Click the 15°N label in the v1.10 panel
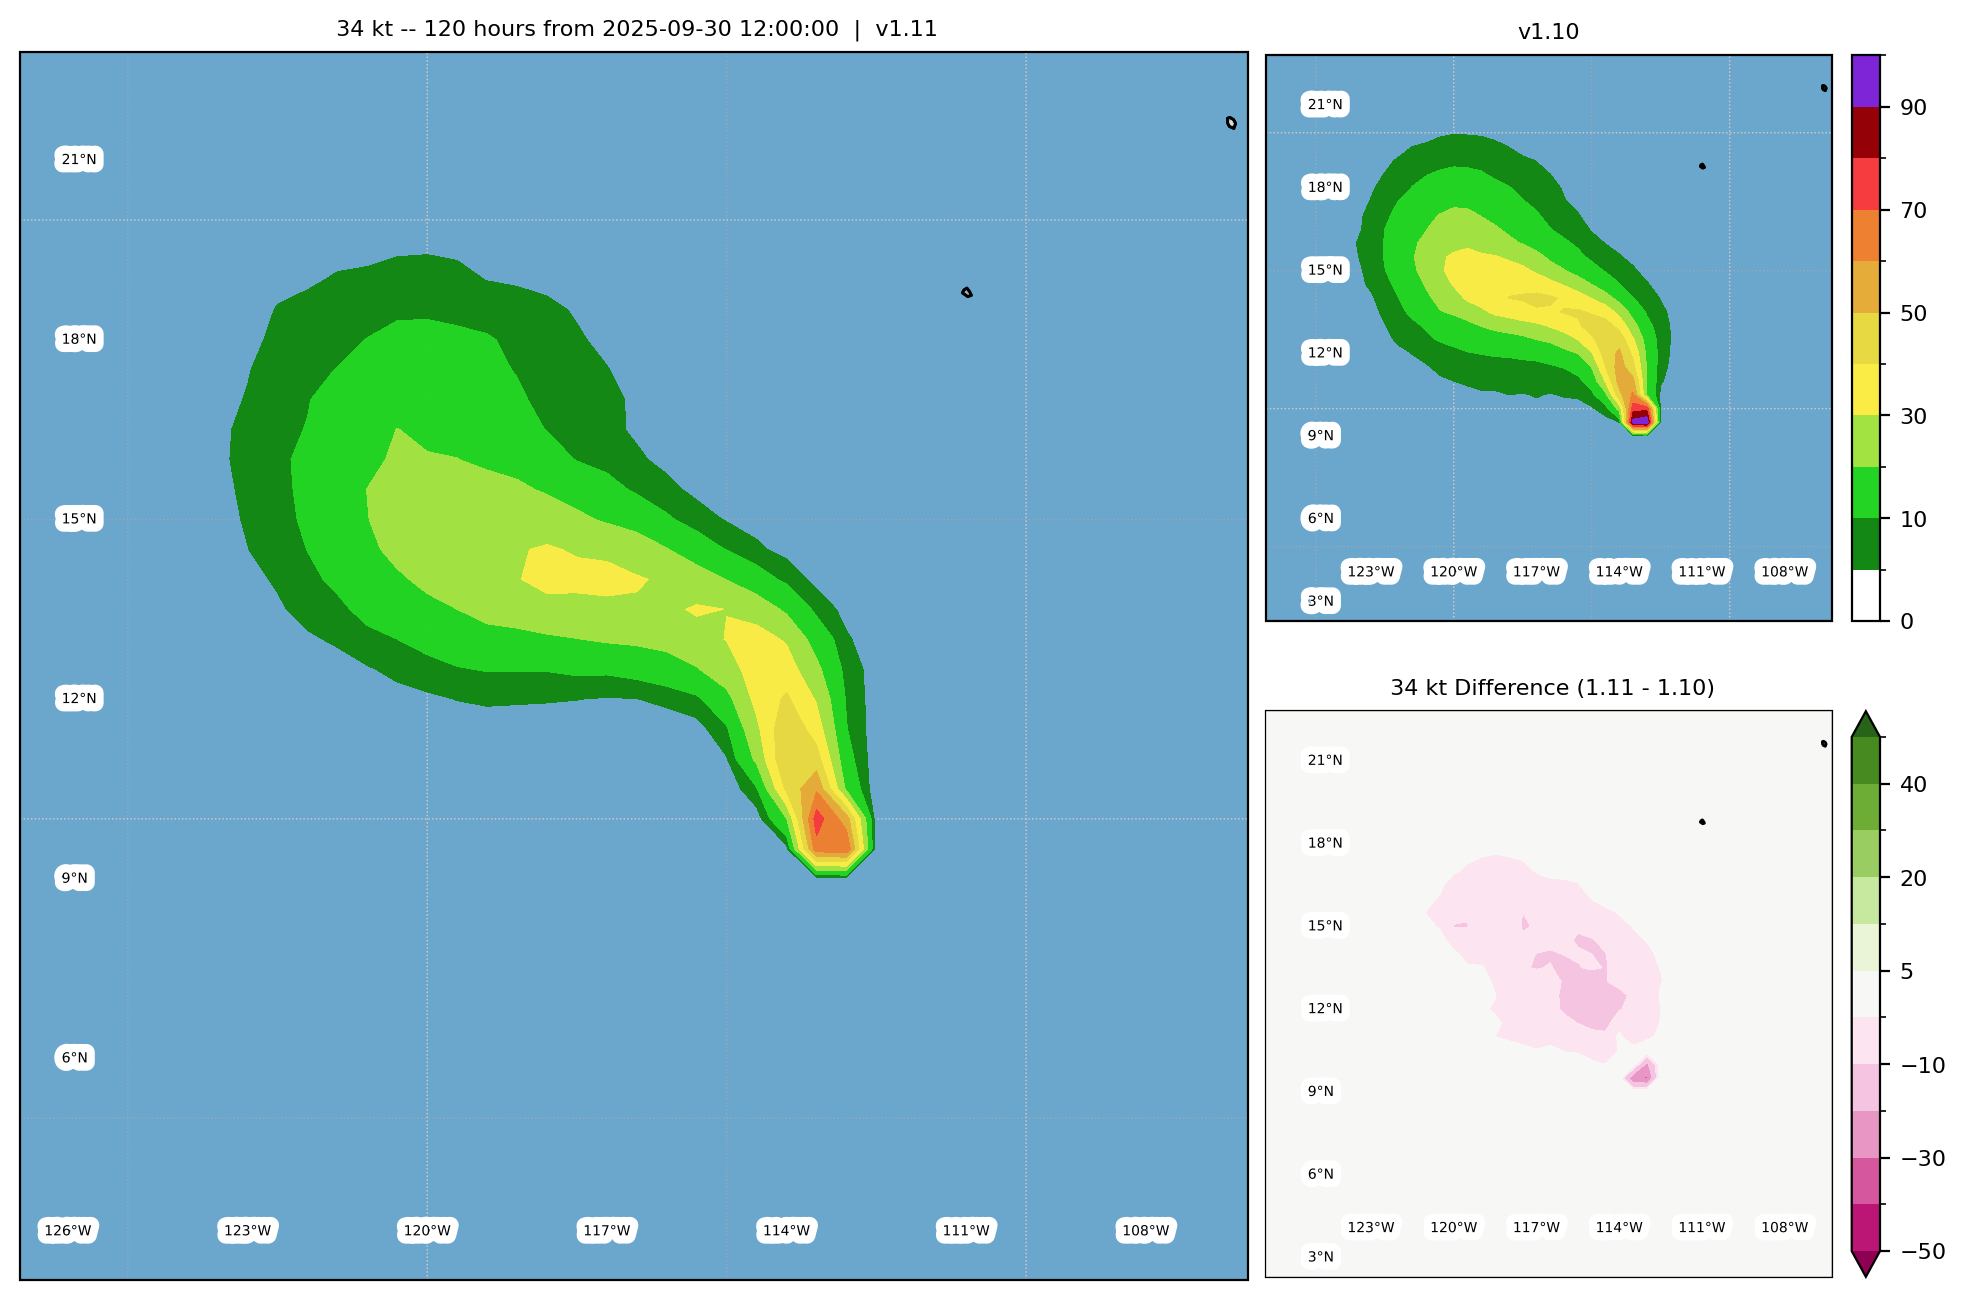The height and width of the screenshot is (1300, 1966). (x=1325, y=270)
